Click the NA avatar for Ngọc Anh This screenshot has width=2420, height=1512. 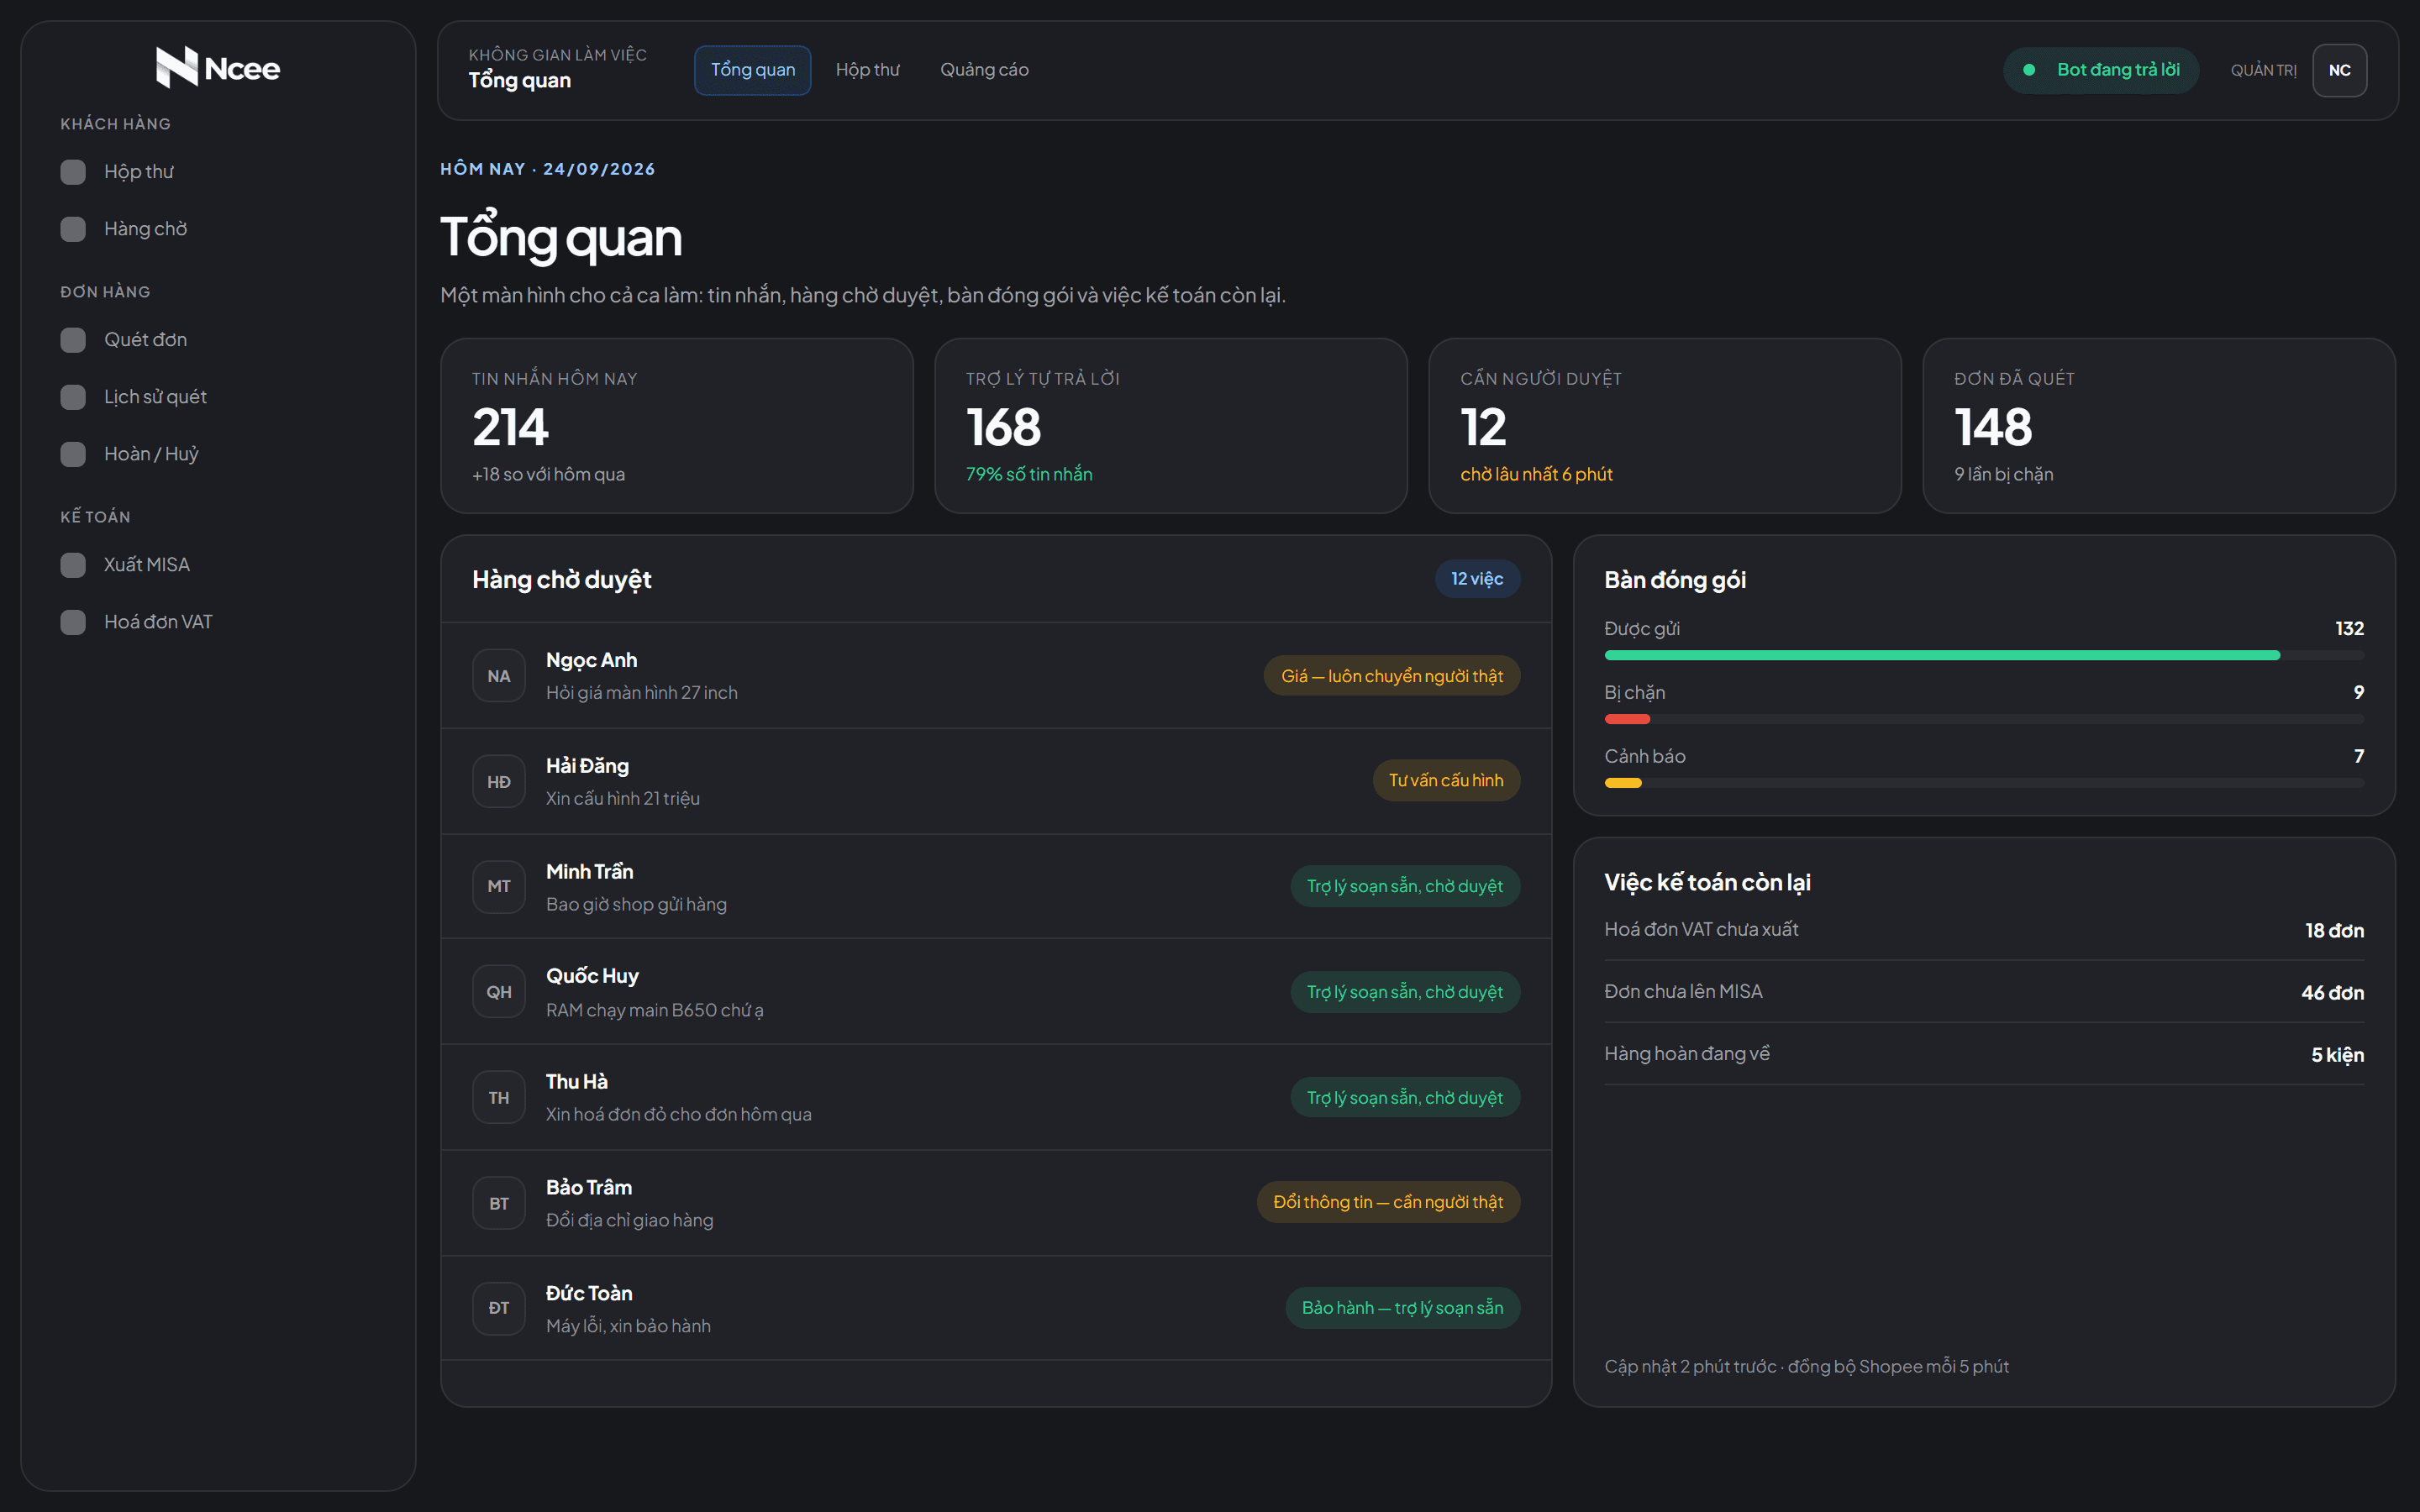499,676
